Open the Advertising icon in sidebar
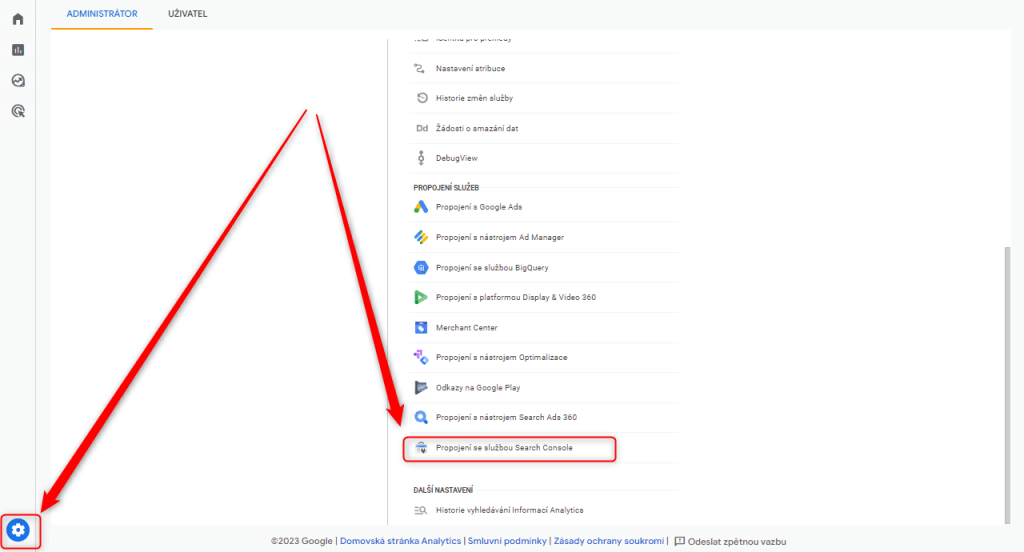Image resolution: width=1024 pixels, height=552 pixels. 18,112
